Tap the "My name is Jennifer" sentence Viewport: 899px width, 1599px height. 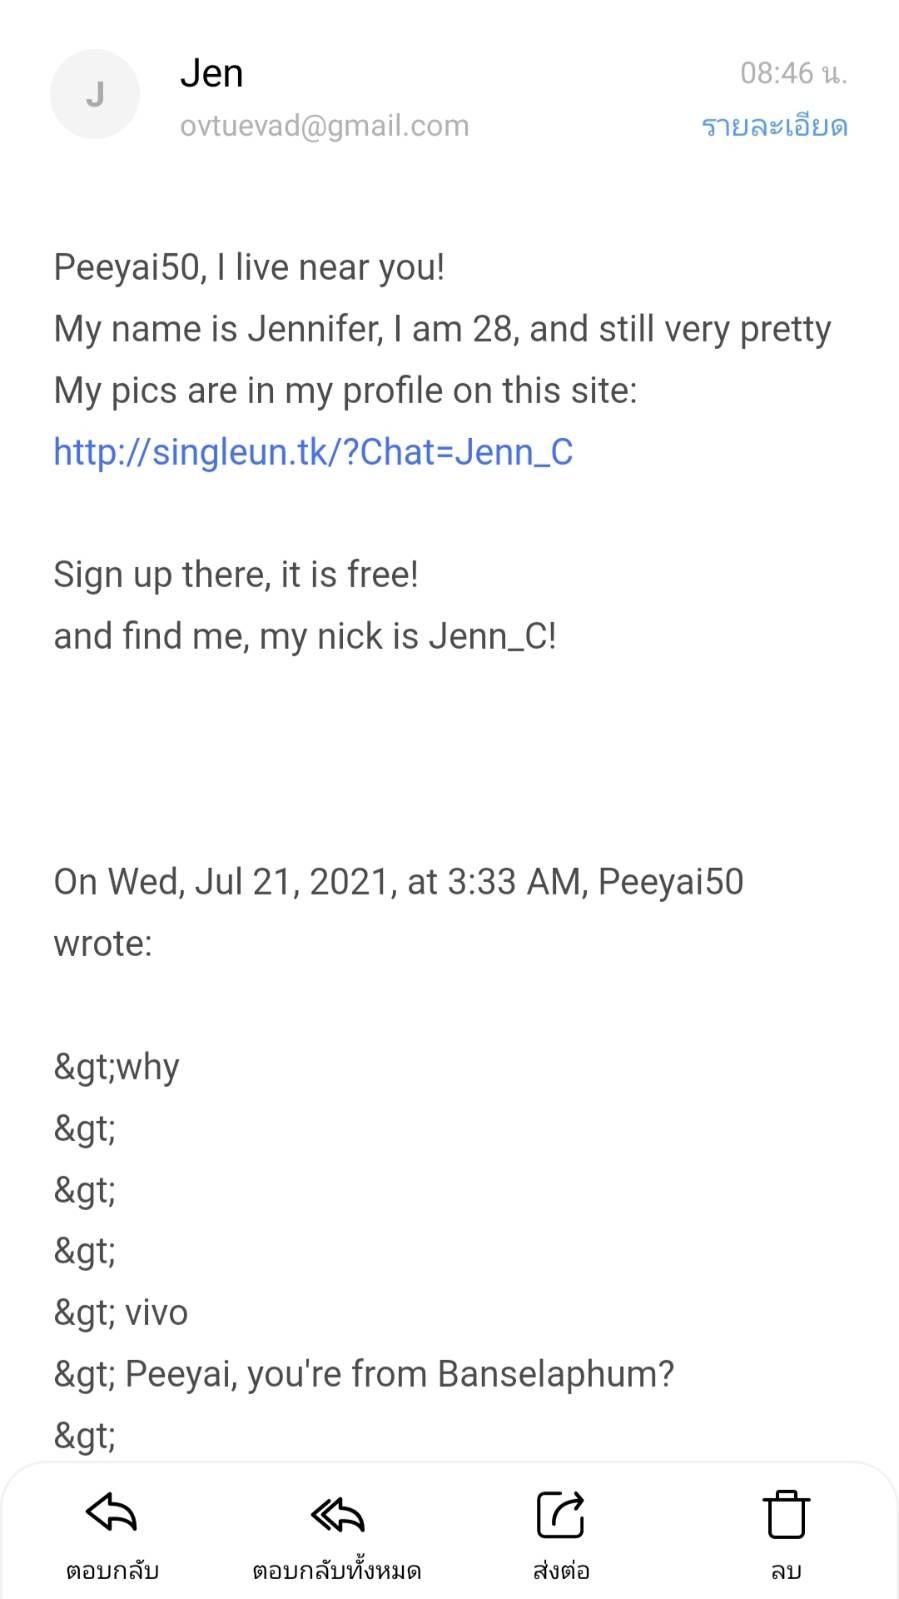point(442,329)
